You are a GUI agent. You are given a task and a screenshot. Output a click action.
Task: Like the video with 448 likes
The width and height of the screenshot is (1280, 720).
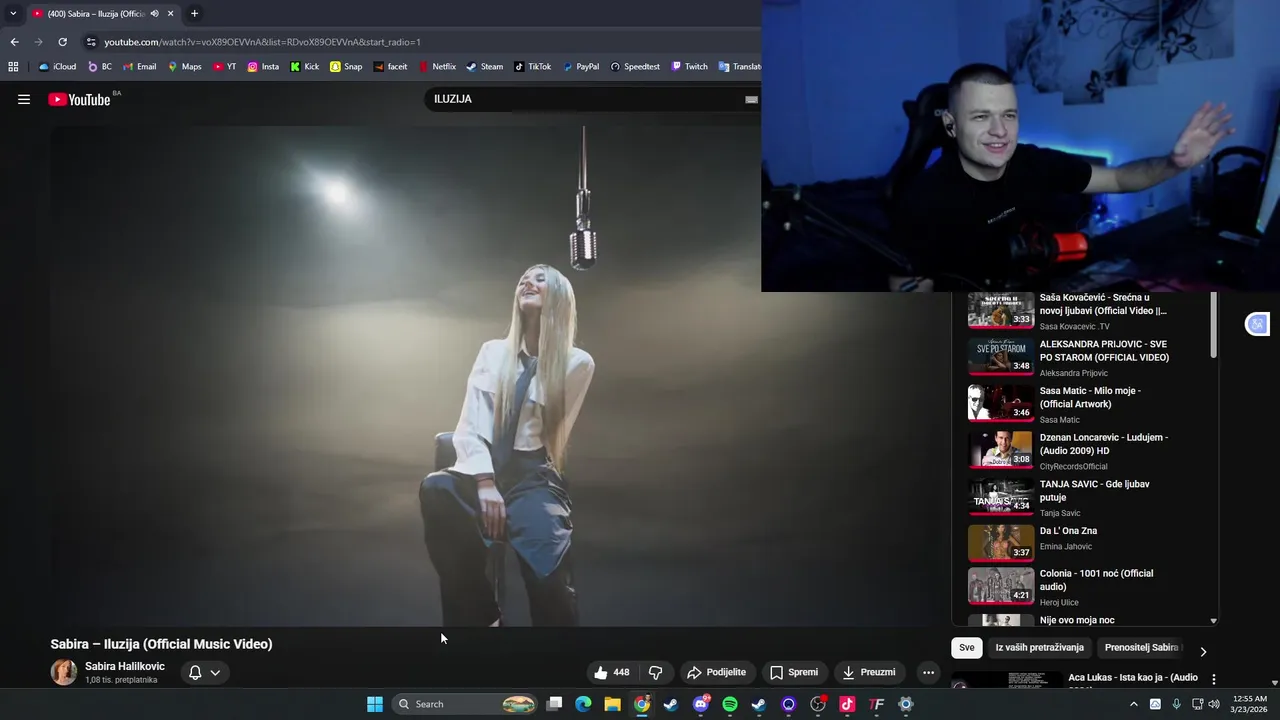pos(611,672)
